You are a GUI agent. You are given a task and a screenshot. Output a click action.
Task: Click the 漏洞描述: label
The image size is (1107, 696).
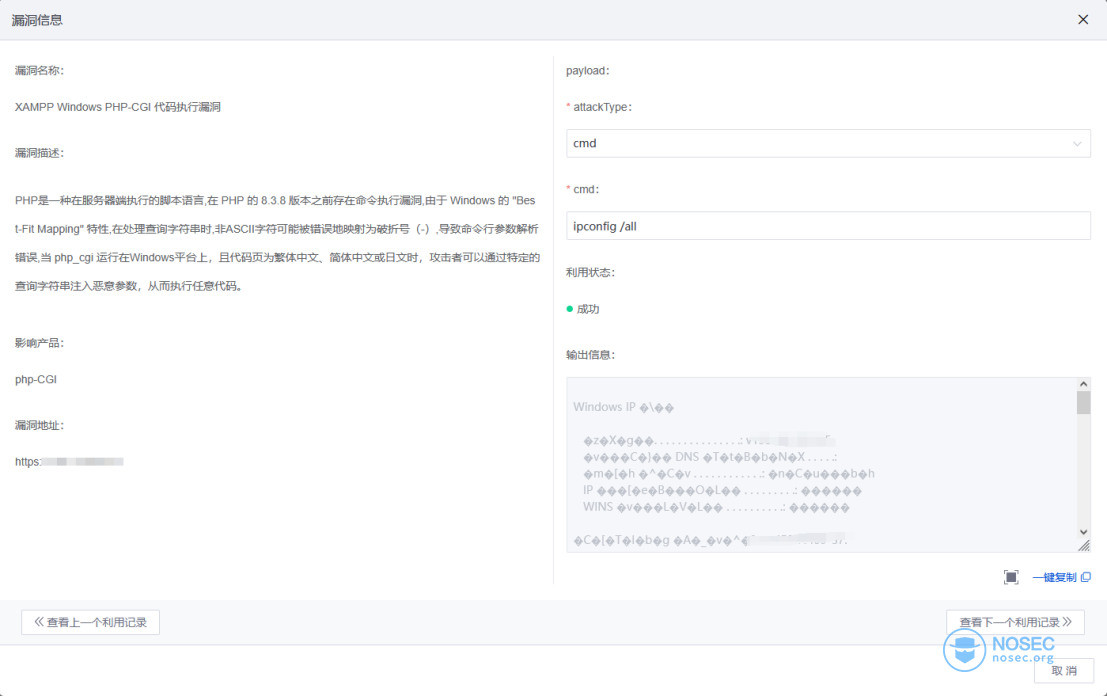tap(40, 153)
